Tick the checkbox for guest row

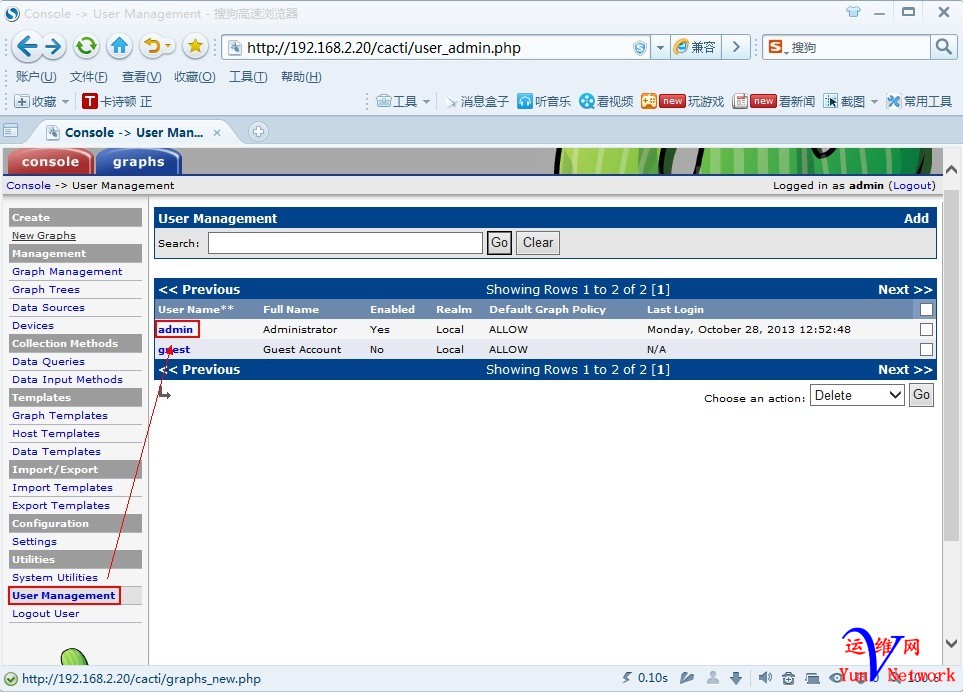click(x=926, y=349)
